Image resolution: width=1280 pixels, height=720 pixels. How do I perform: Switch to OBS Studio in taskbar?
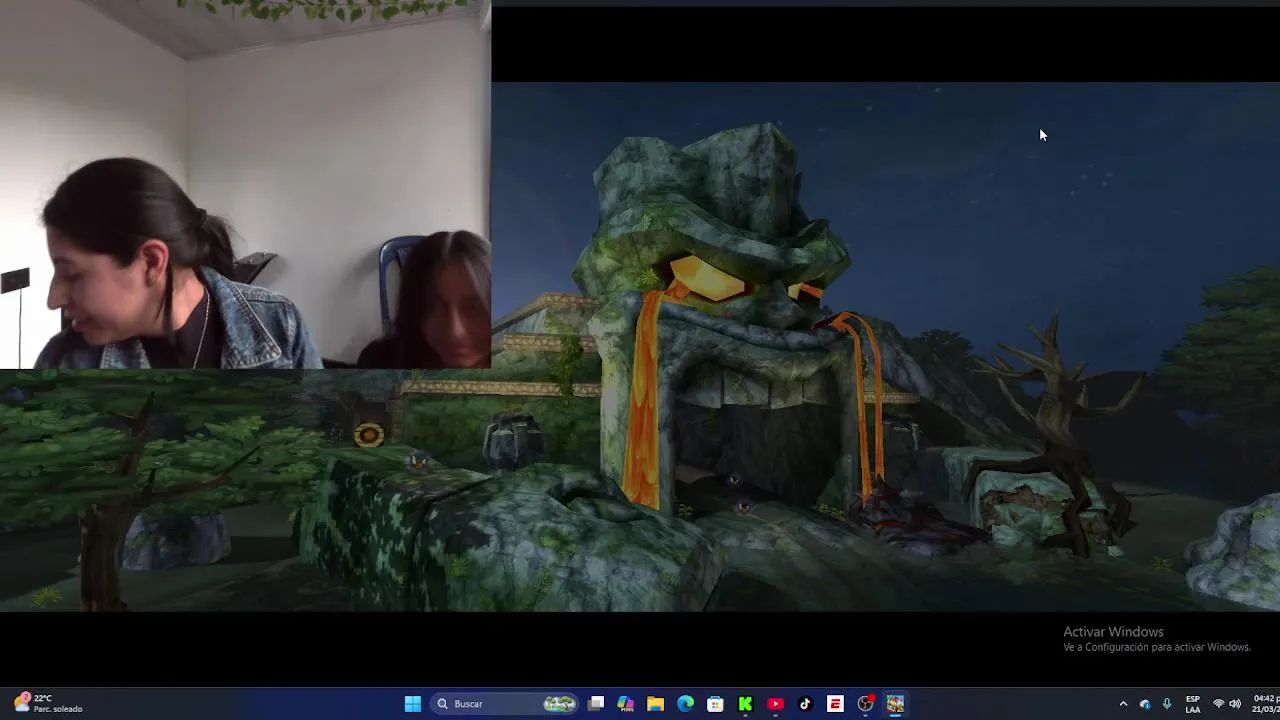(865, 704)
